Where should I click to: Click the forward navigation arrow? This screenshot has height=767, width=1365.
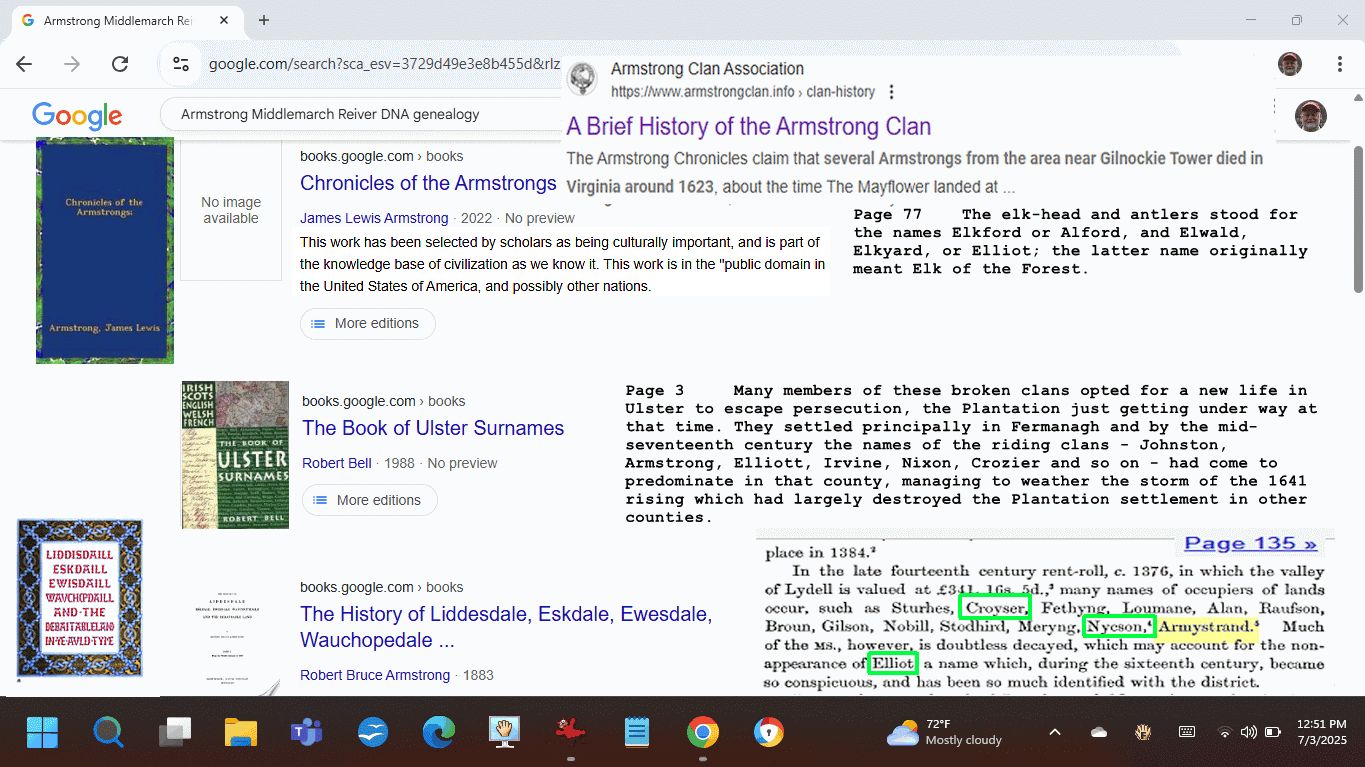[x=72, y=64]
